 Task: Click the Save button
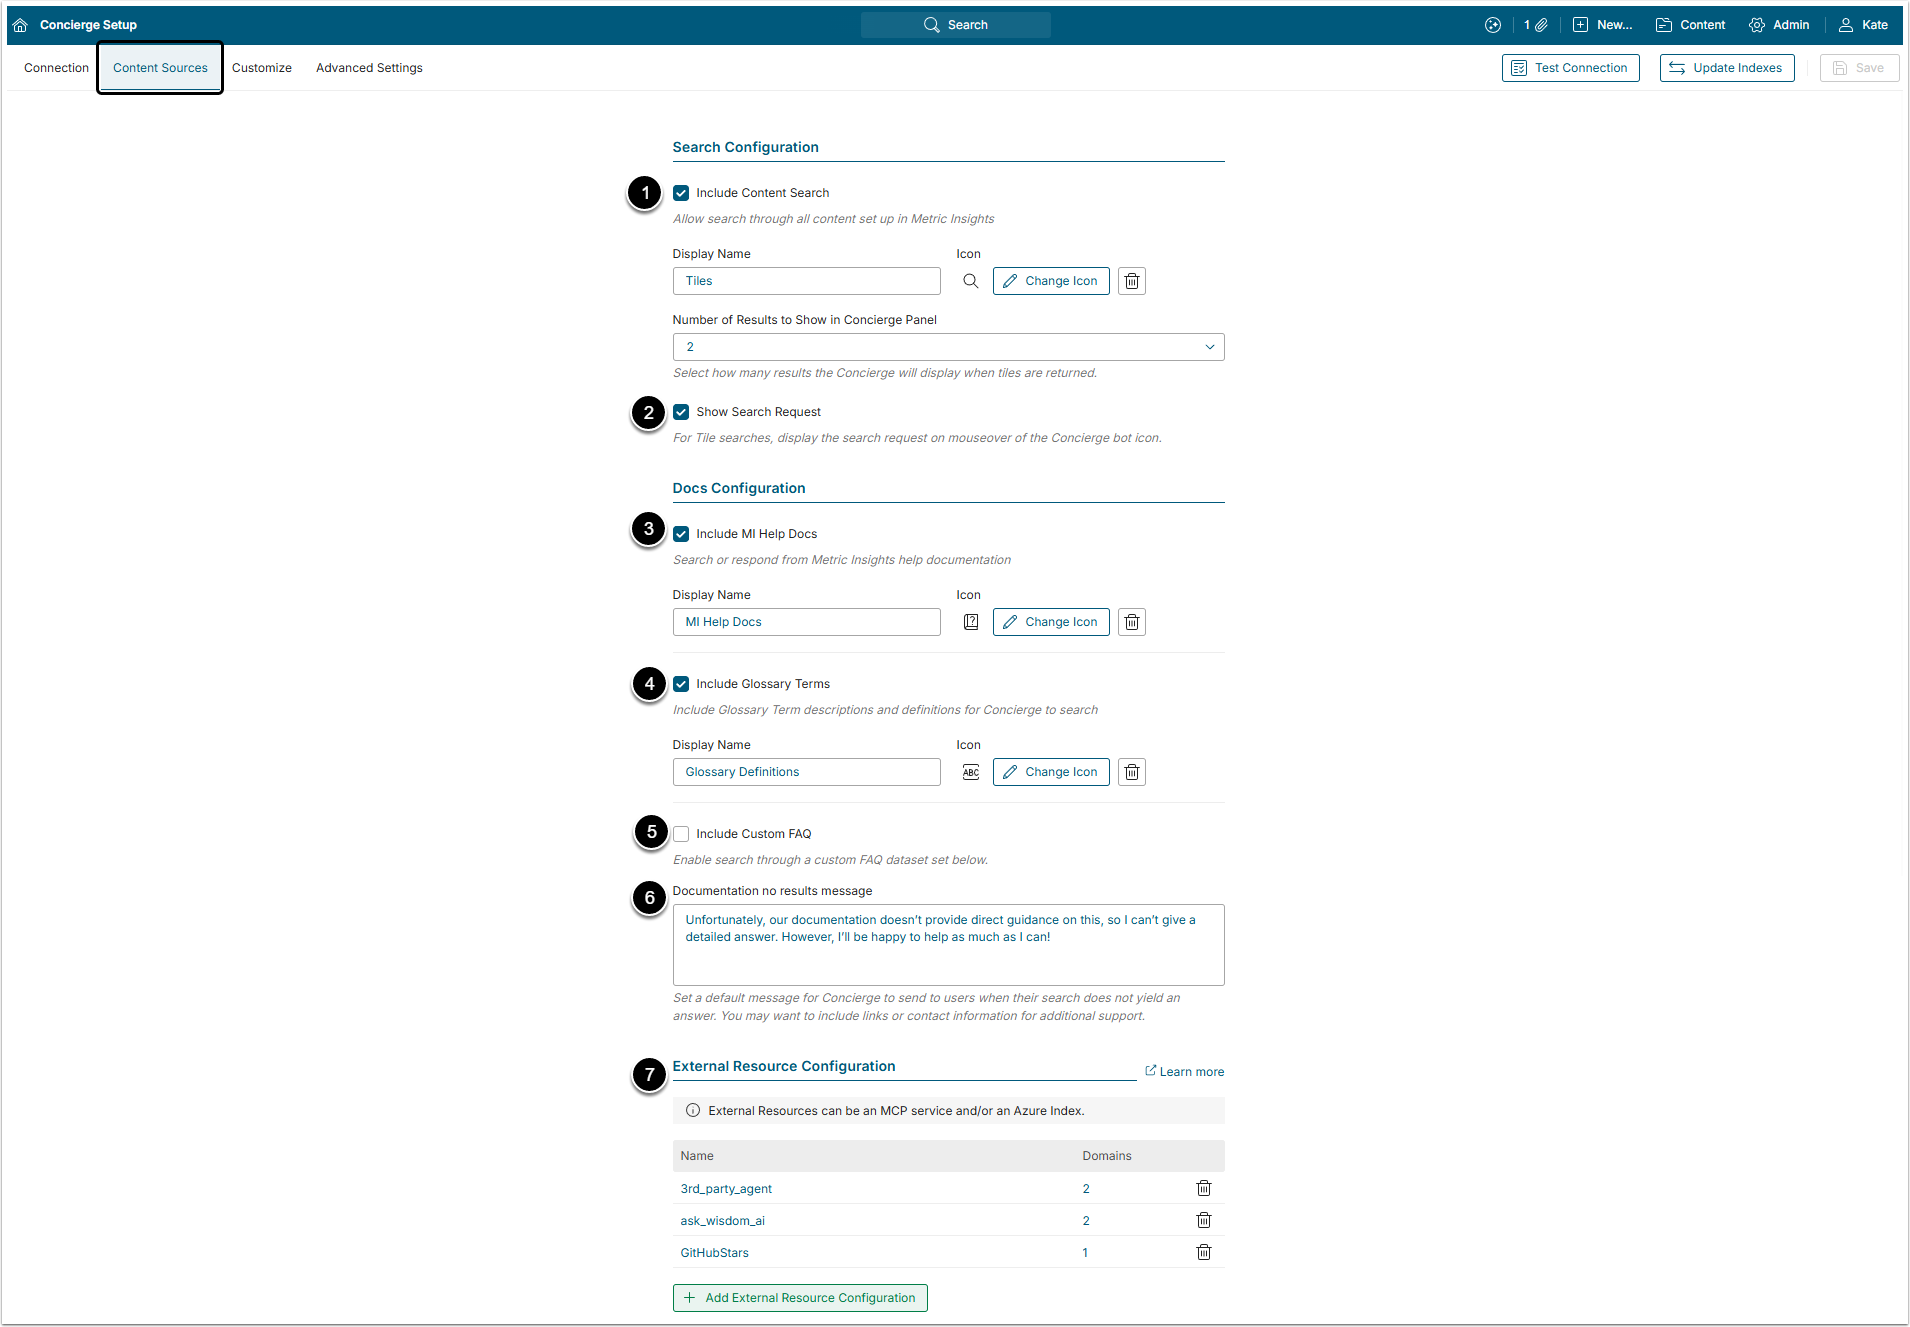(1859, 68)
